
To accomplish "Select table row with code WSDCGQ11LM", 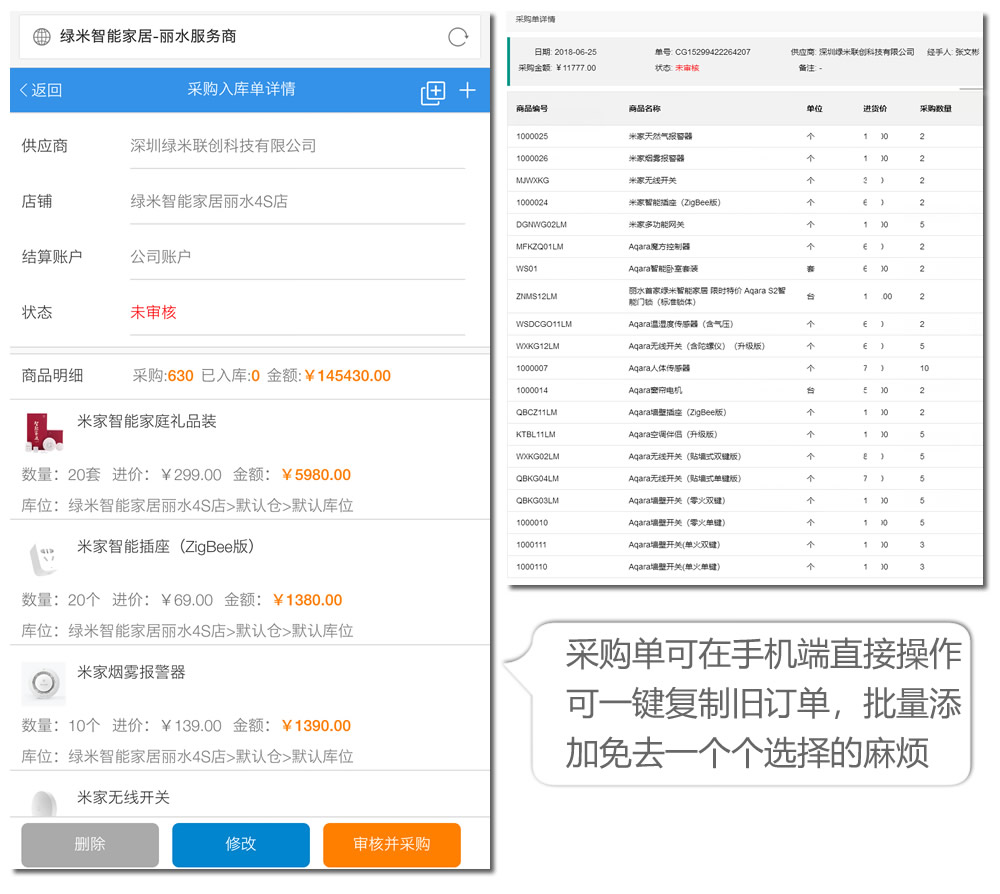I will tap(745, 325).
